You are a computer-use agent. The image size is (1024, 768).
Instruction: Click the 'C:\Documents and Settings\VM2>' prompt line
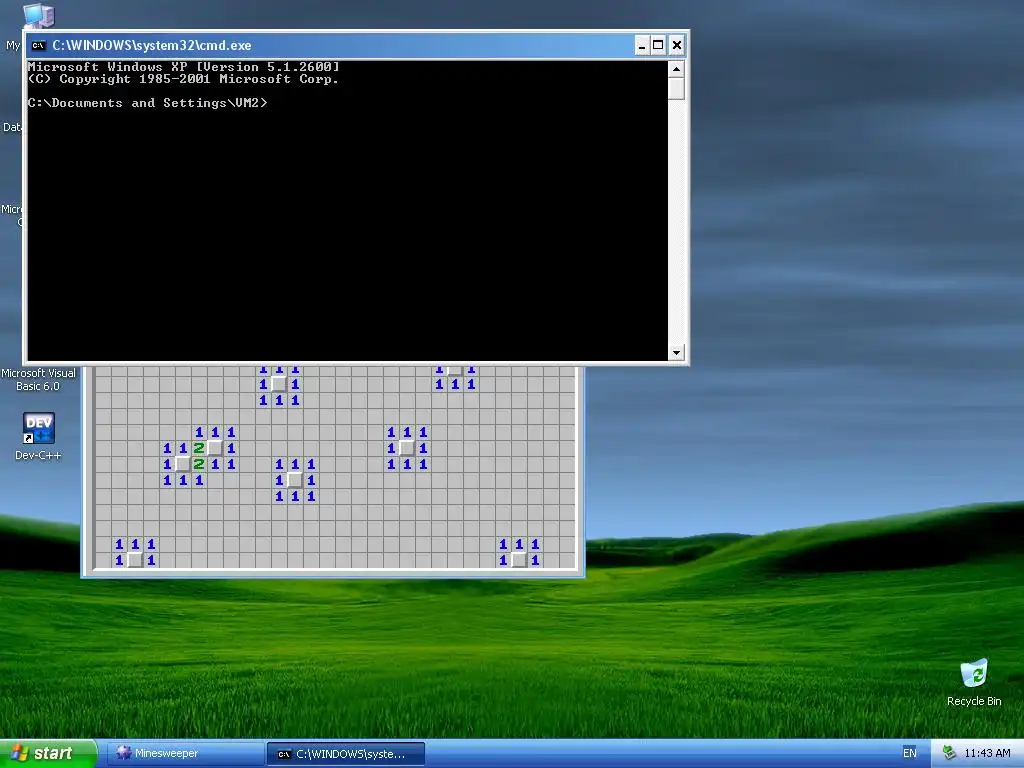(148, 103)
